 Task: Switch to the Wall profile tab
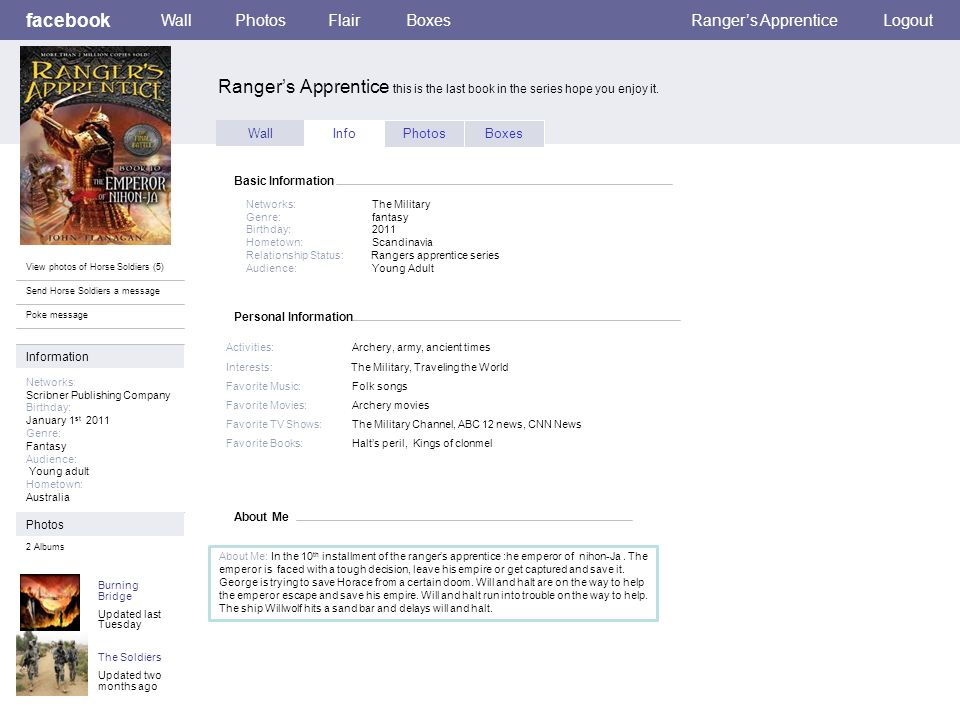click(x=260, y=133)
